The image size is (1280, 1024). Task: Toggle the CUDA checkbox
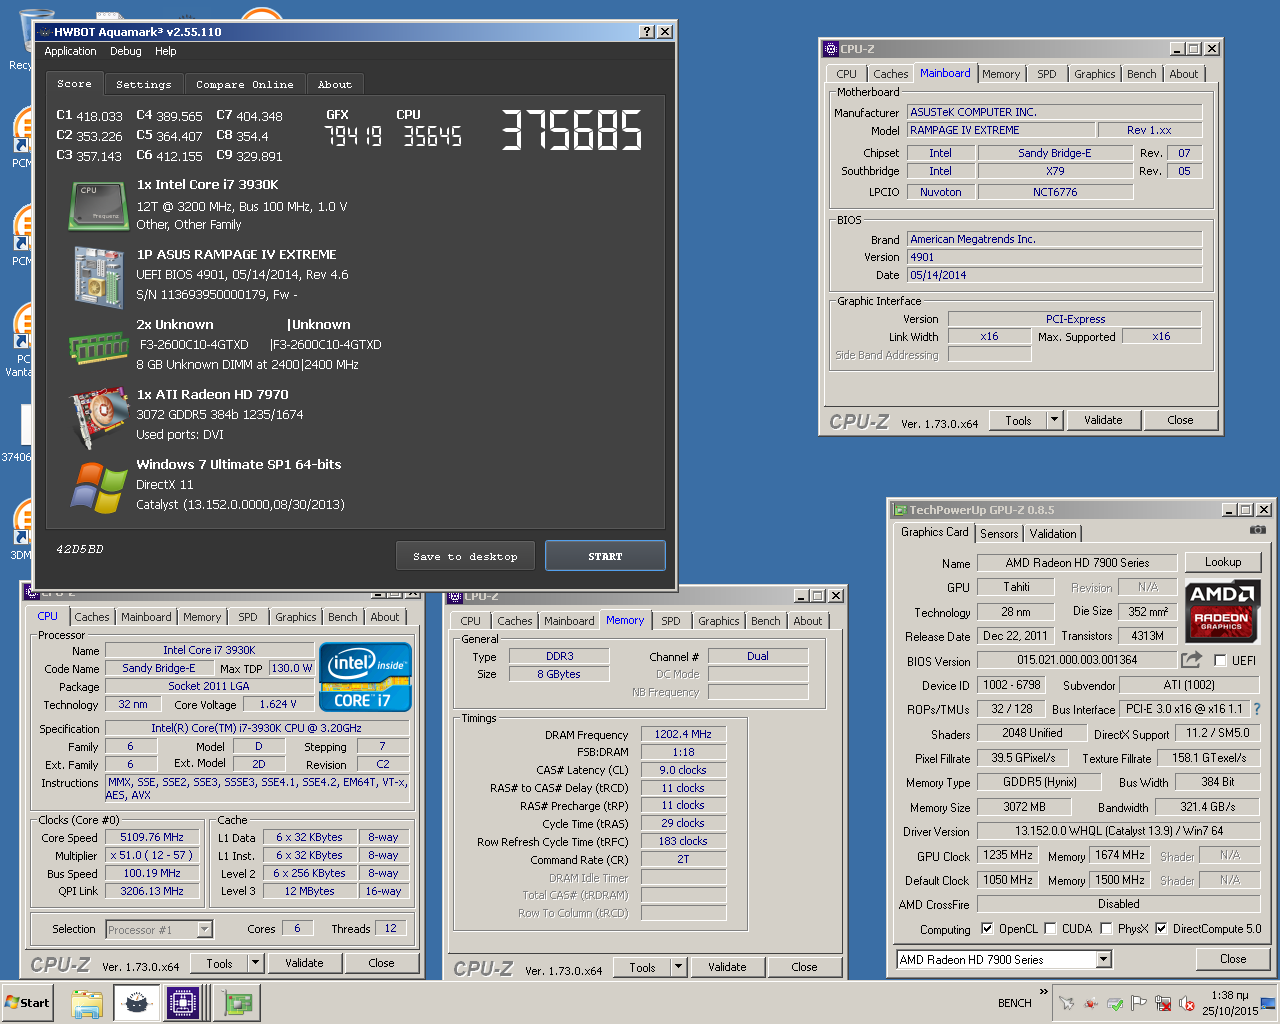[1050, 928]
